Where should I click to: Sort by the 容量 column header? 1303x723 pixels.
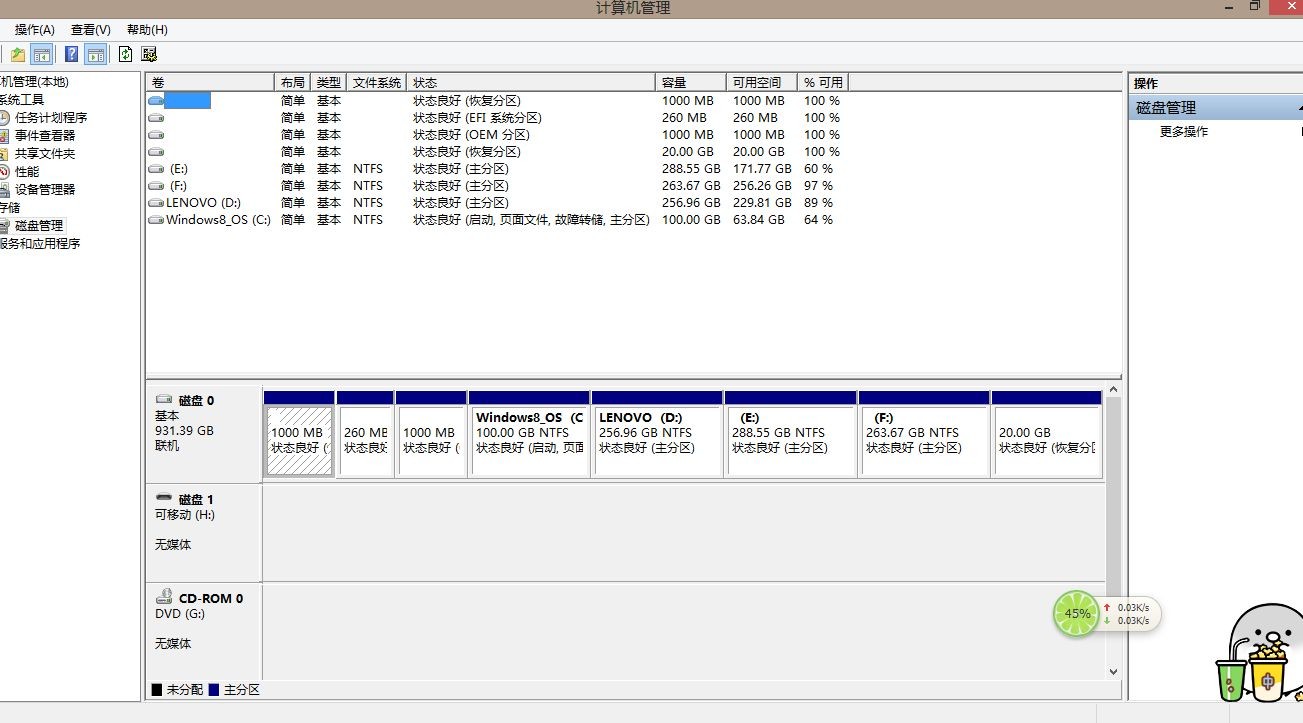691,82
